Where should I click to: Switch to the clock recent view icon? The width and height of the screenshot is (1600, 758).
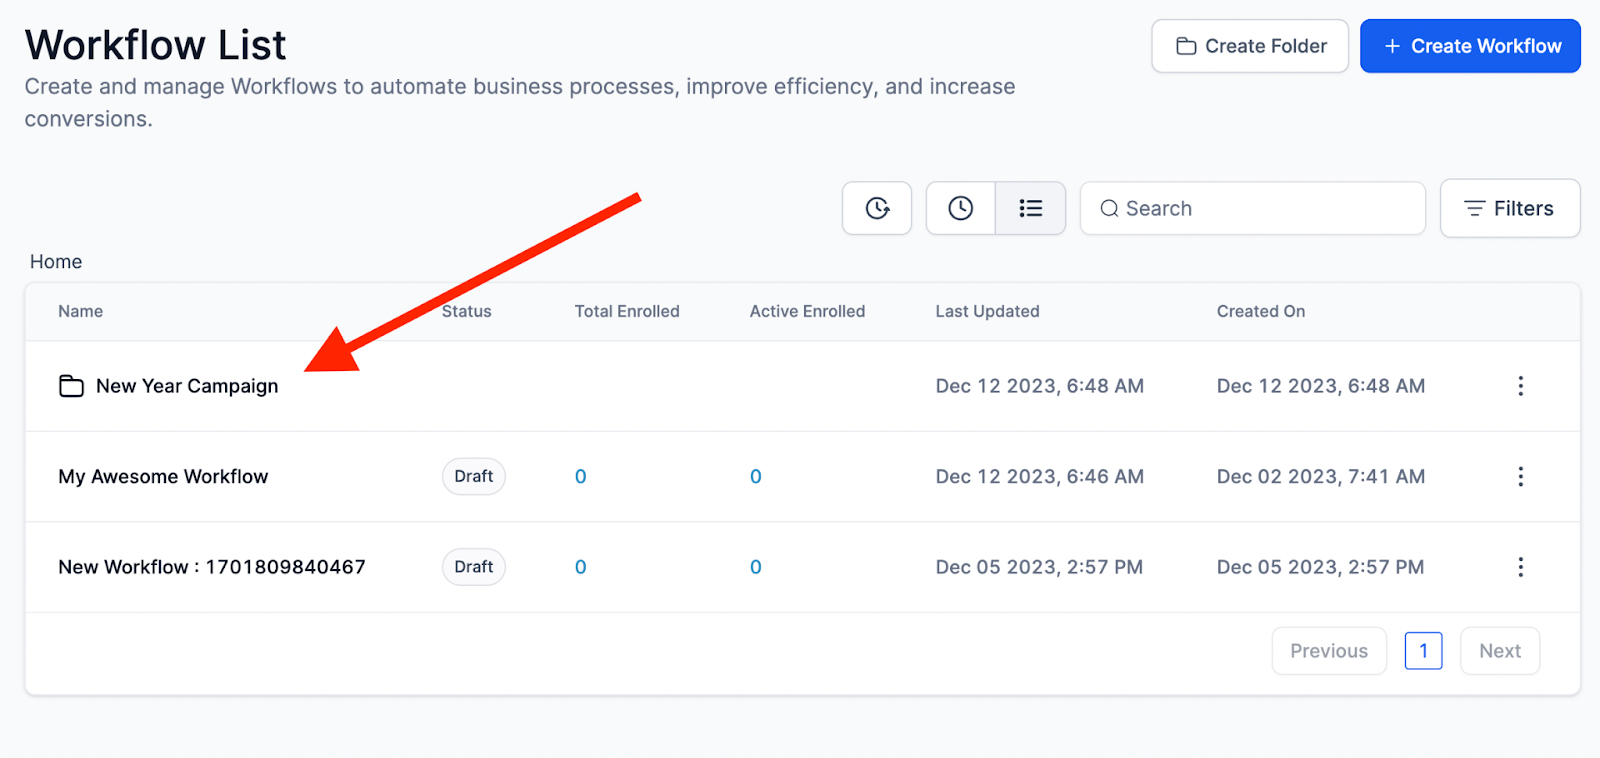(x=960, y=208)
